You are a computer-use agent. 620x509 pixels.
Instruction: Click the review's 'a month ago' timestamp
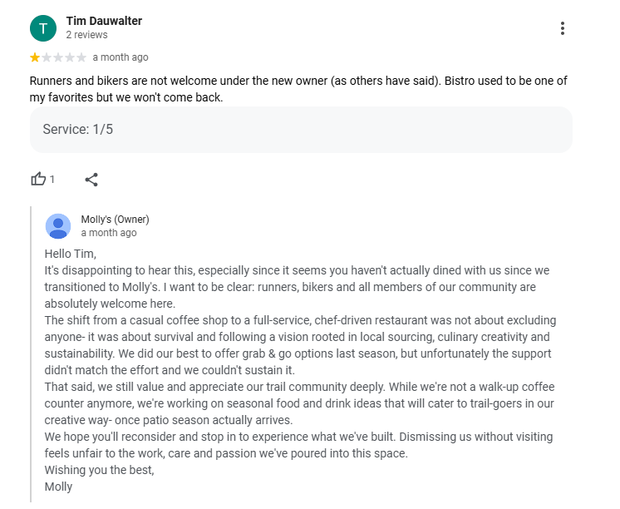[x=121, y=57]
